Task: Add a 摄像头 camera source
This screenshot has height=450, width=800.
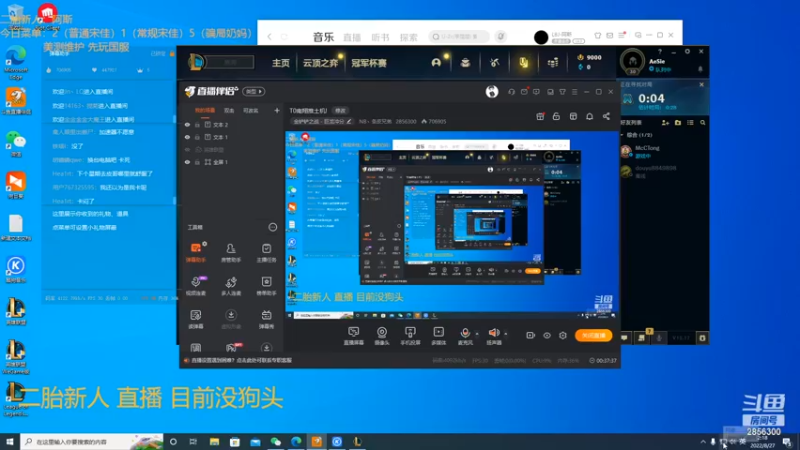Action: point(382,336)
